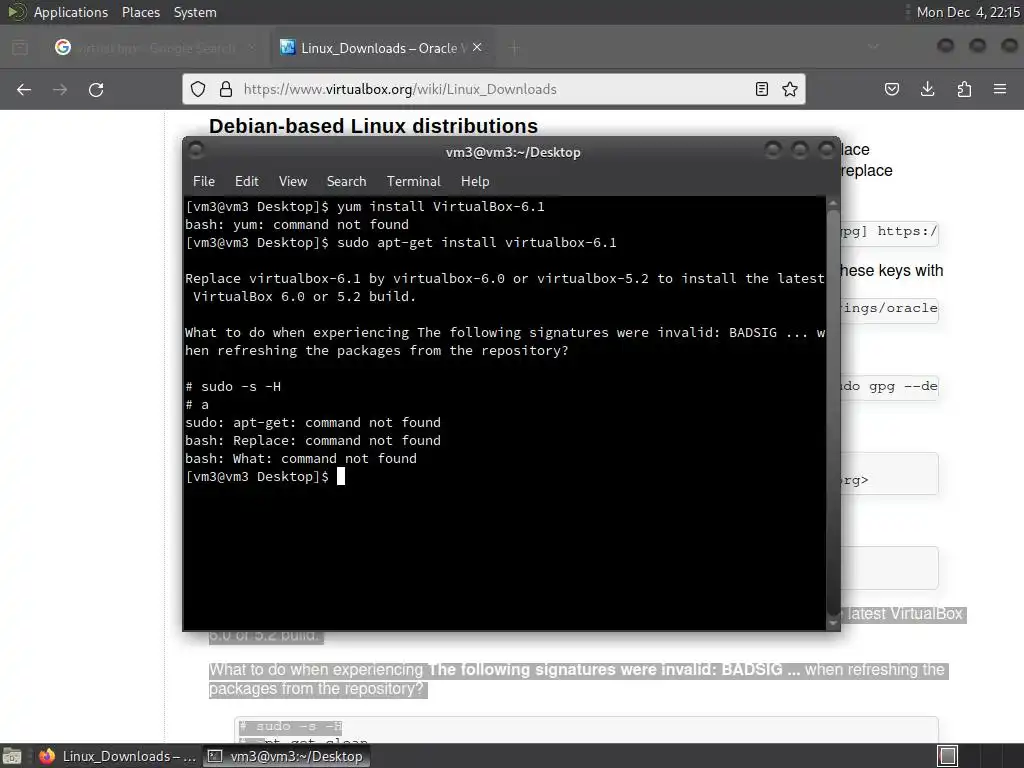Click the terminal scrollbar up arrow
1024x768 pixels.
tap(833, 204)
